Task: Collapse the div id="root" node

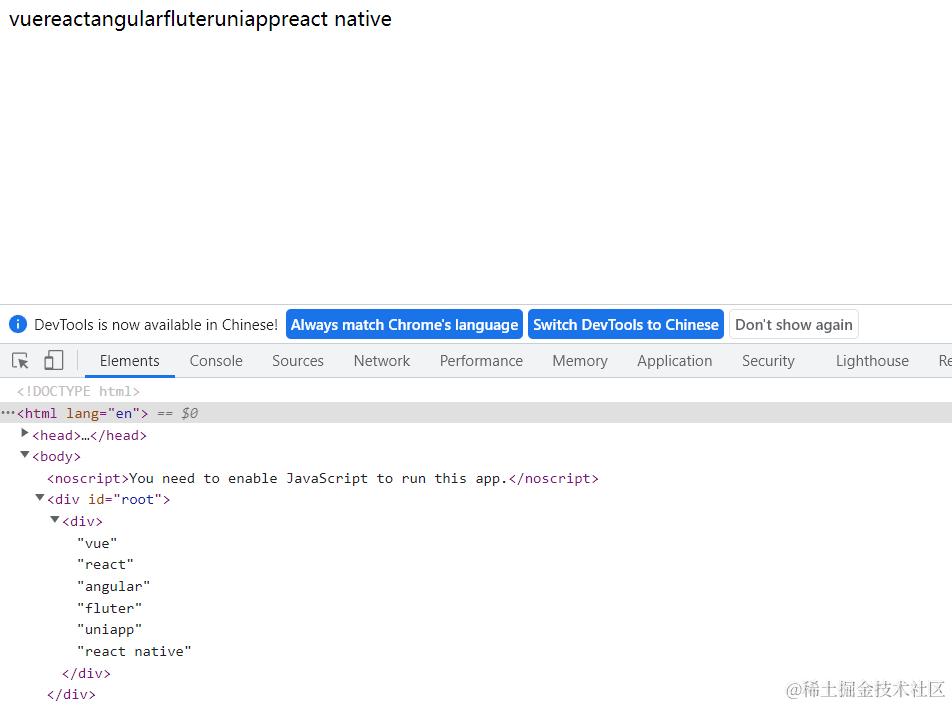Action: click(40, 498)
